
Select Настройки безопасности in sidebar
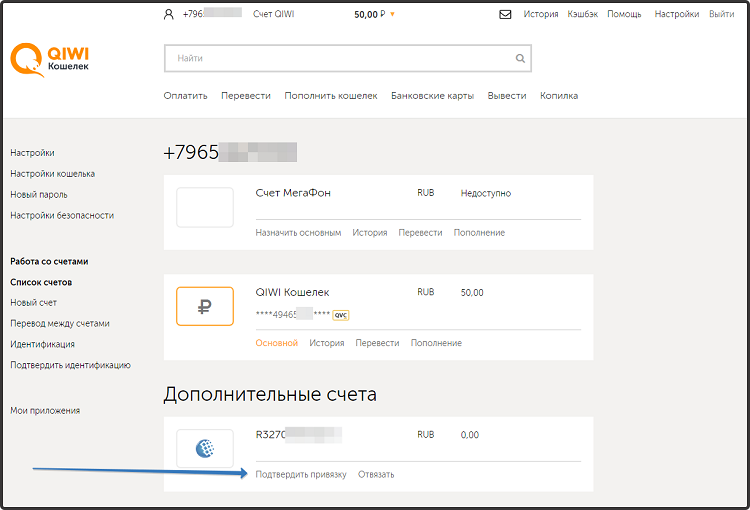click(x=62, y=215)
